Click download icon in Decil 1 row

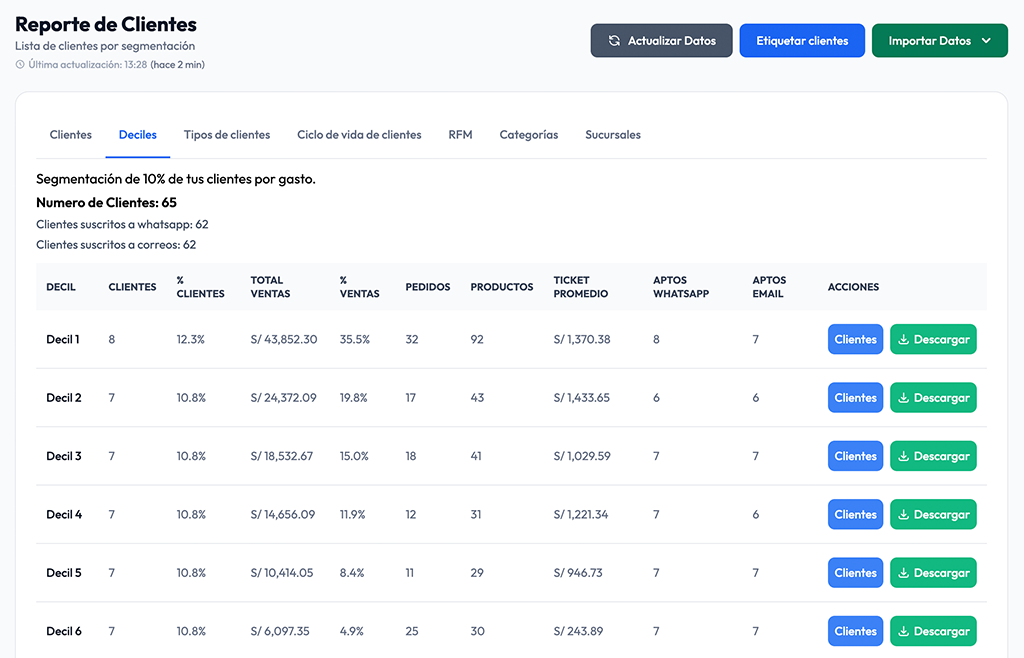point(903,340)
